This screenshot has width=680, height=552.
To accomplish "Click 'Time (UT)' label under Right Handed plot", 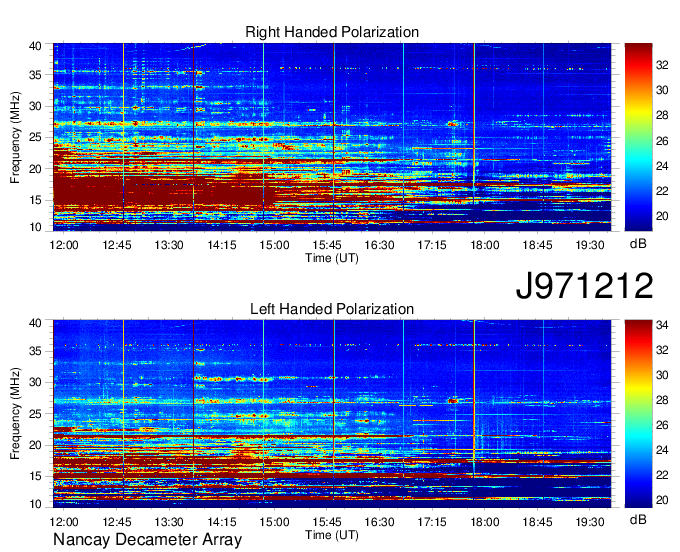I will pos(332,258).
